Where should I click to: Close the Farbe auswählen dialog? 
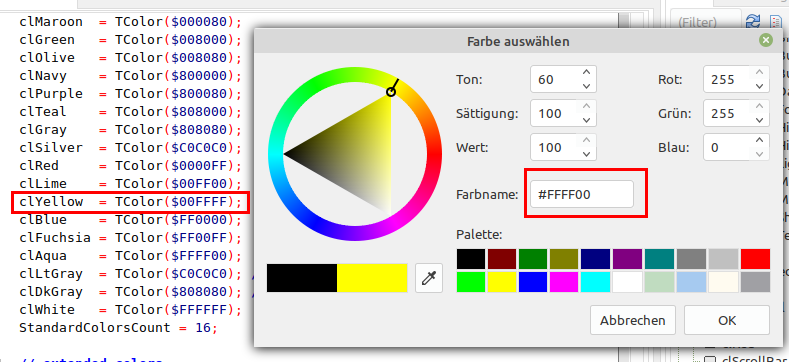tap(766, 40)
